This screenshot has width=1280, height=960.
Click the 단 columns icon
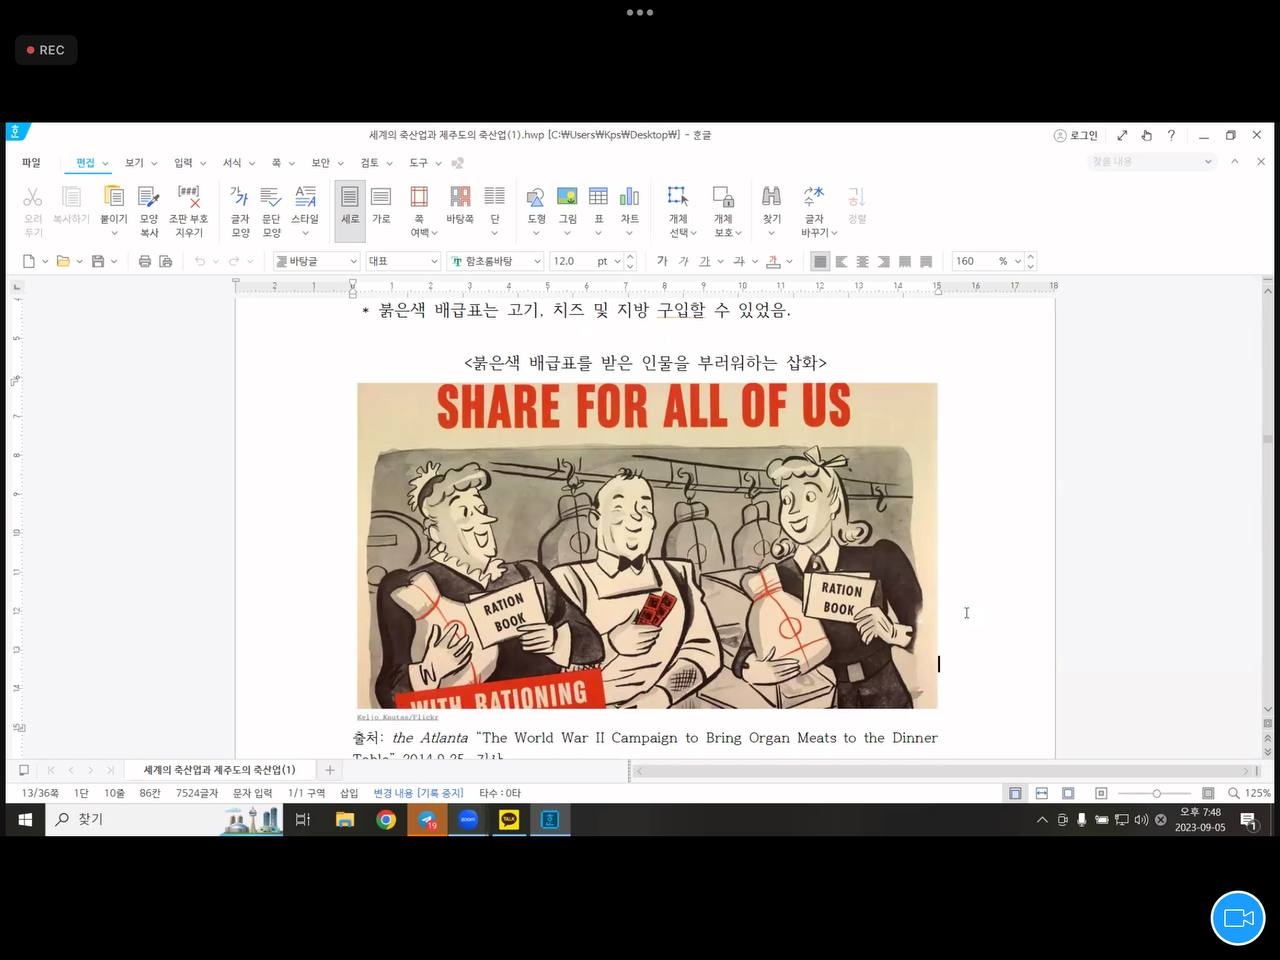(x=494, y=197)
